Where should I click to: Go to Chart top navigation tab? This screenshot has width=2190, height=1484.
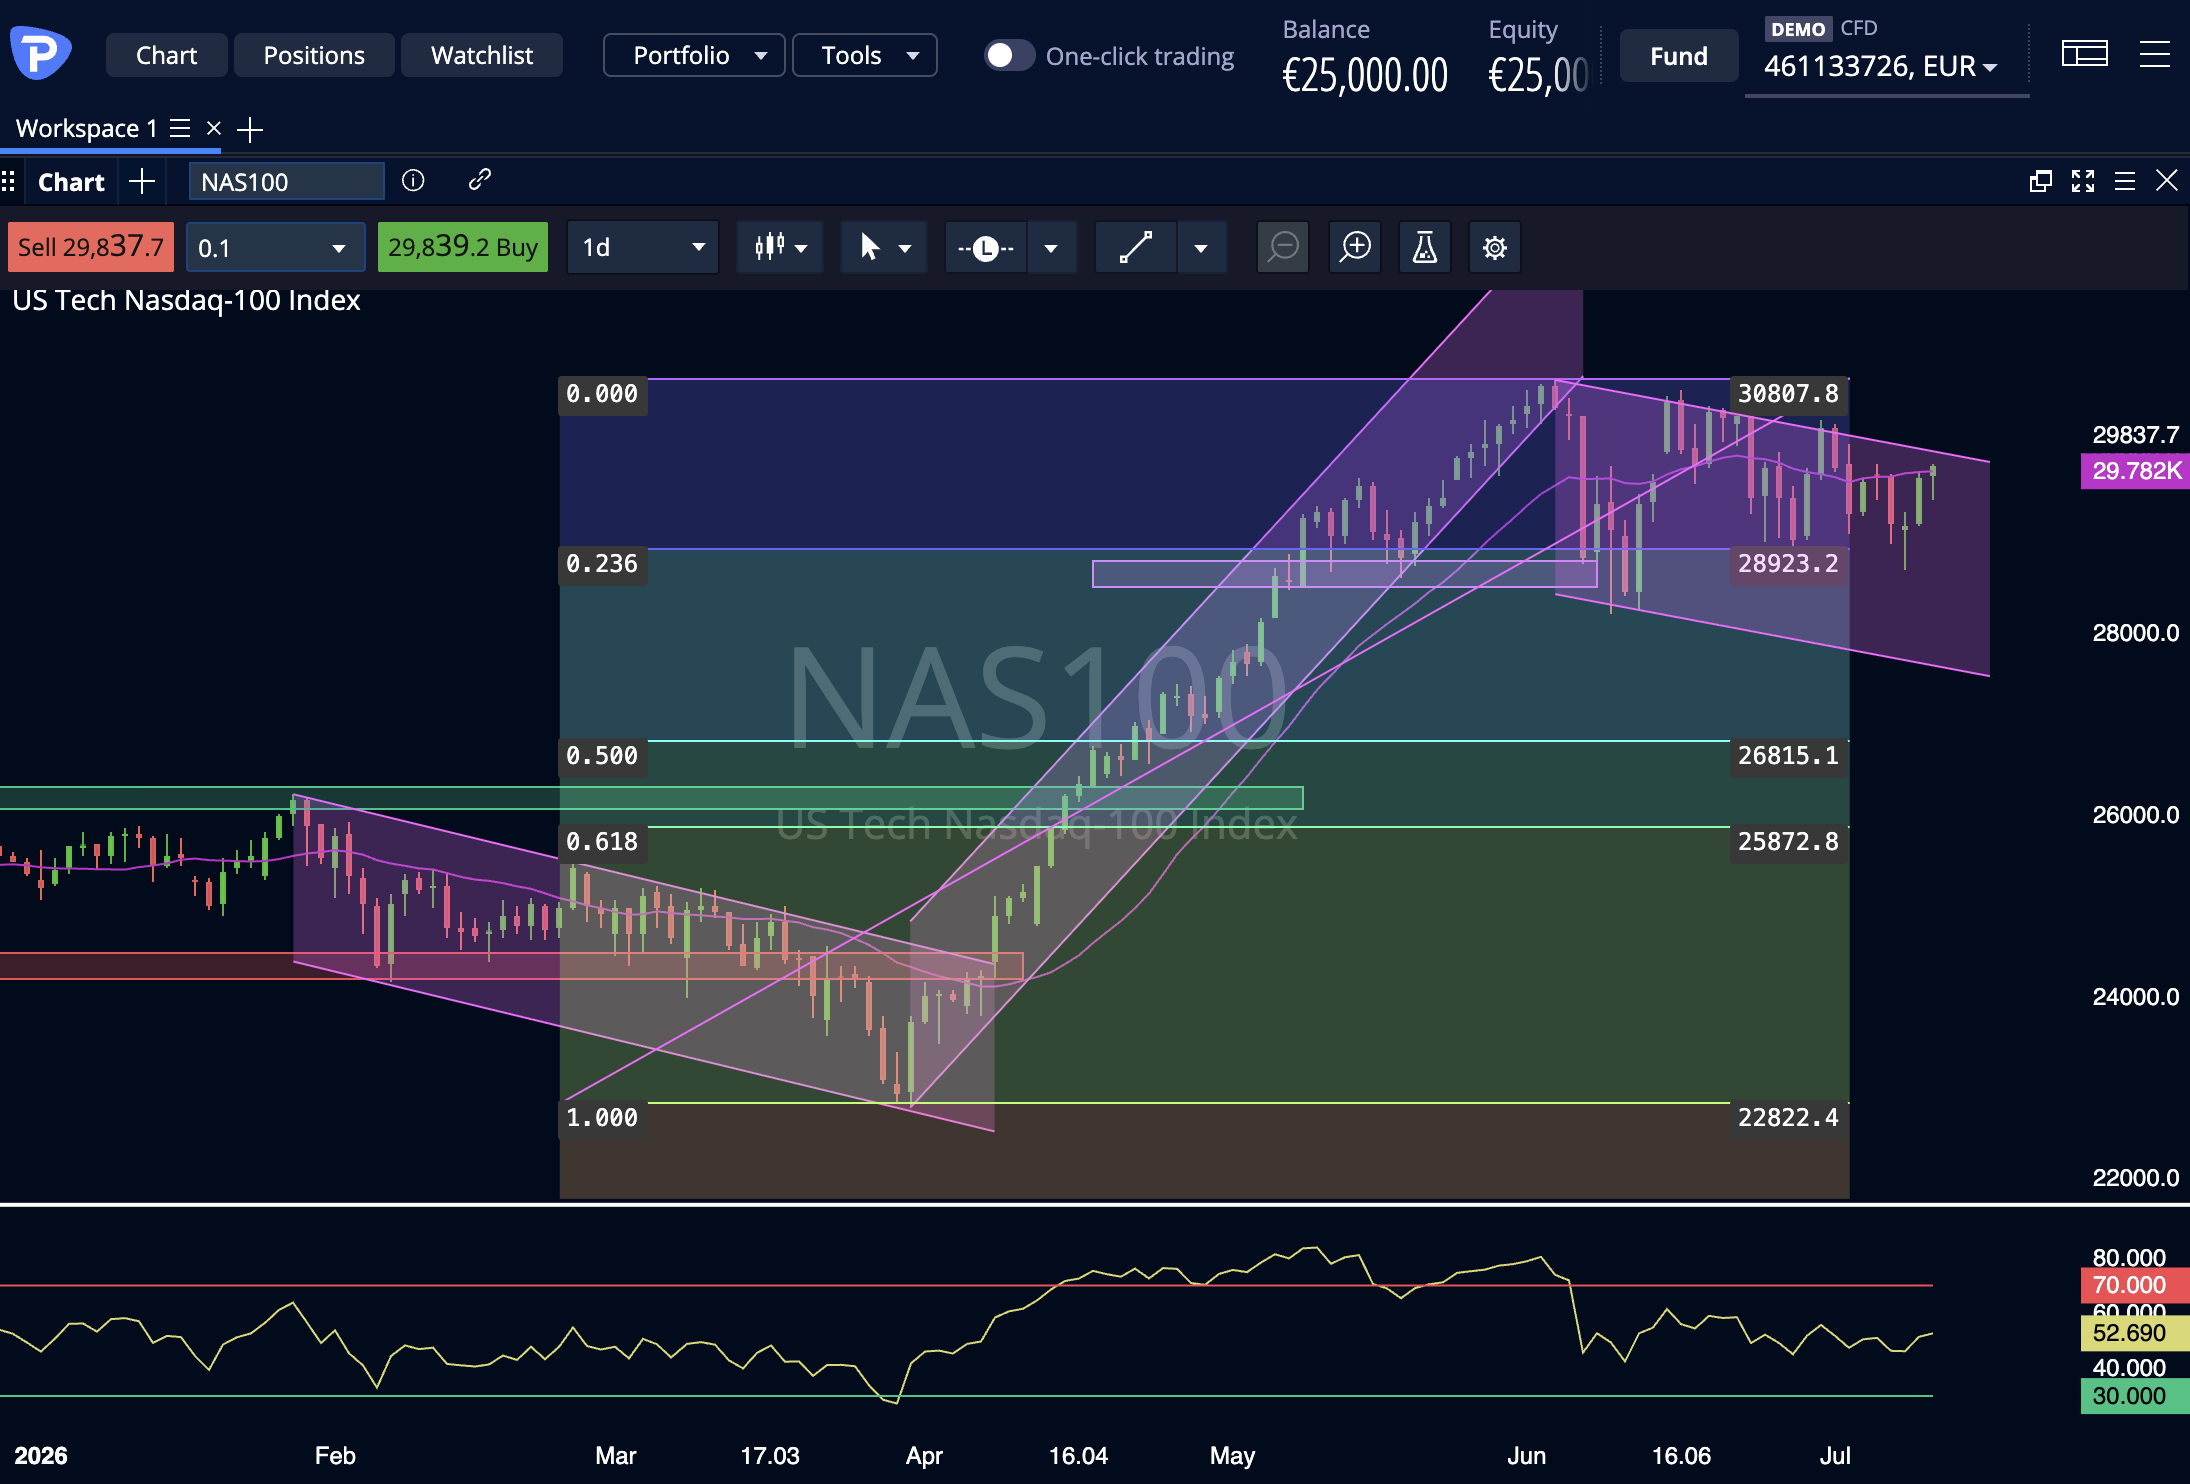[x=166, y=55]
